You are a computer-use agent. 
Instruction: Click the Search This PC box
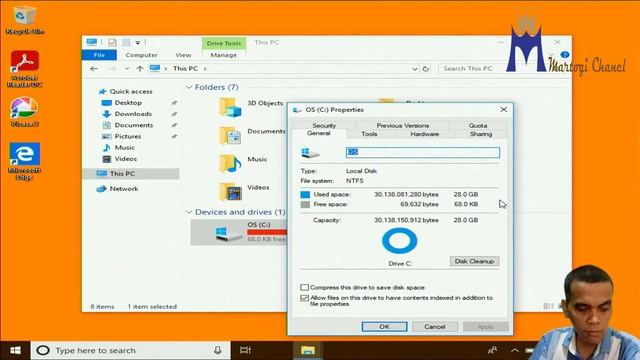click(x=472, y=69)
